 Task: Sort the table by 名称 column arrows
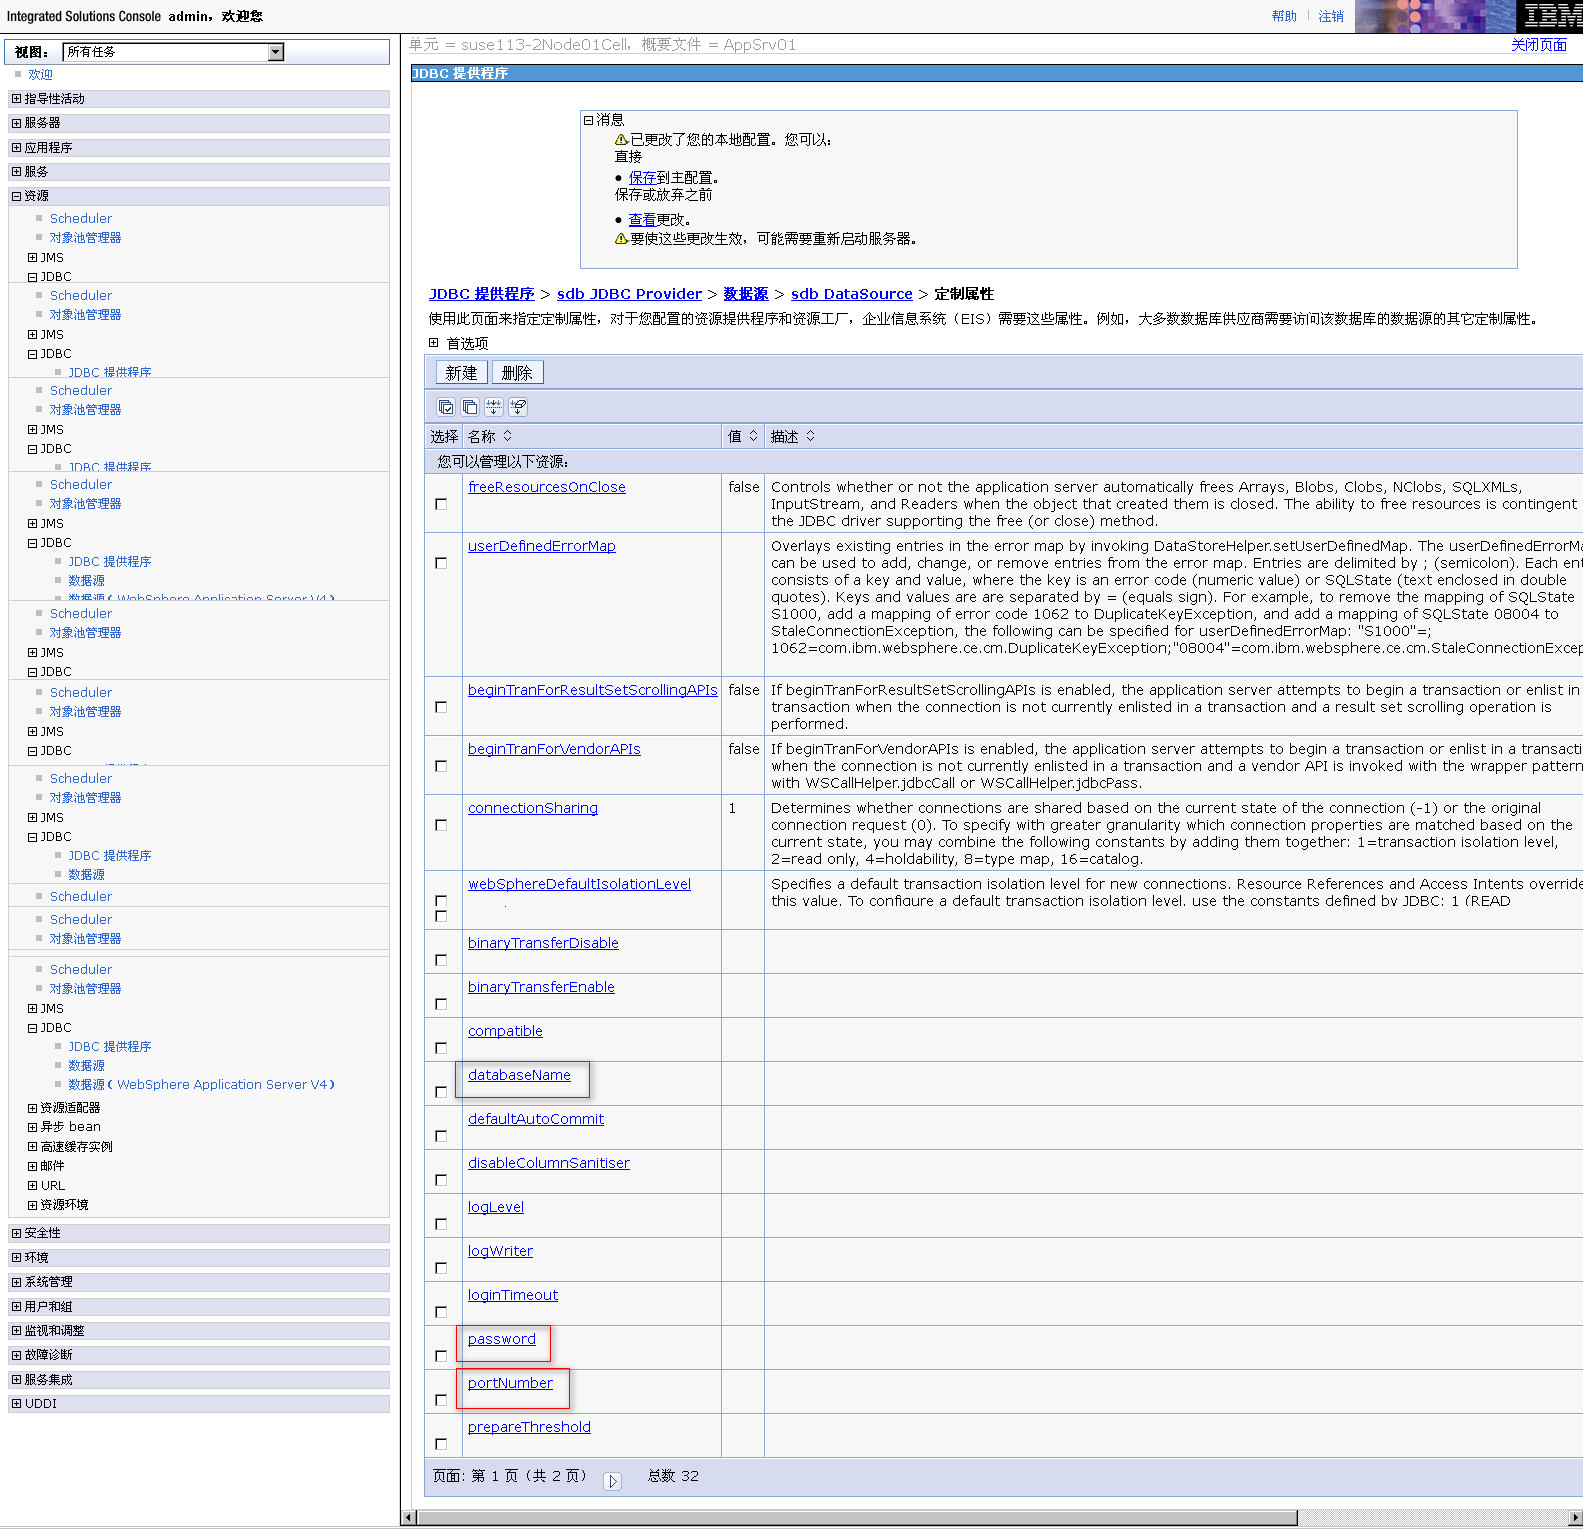507,436
